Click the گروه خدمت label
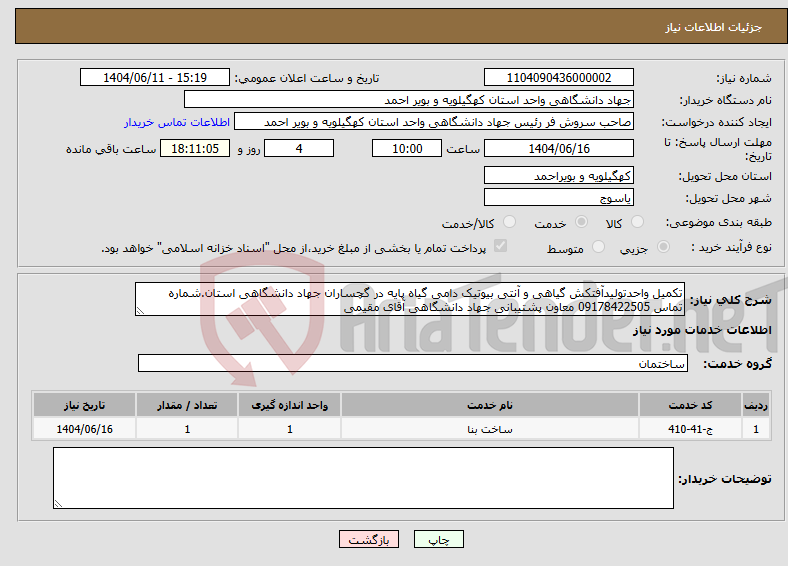The image size is (788, 566). pyautogui.click(x=737, y=363)
